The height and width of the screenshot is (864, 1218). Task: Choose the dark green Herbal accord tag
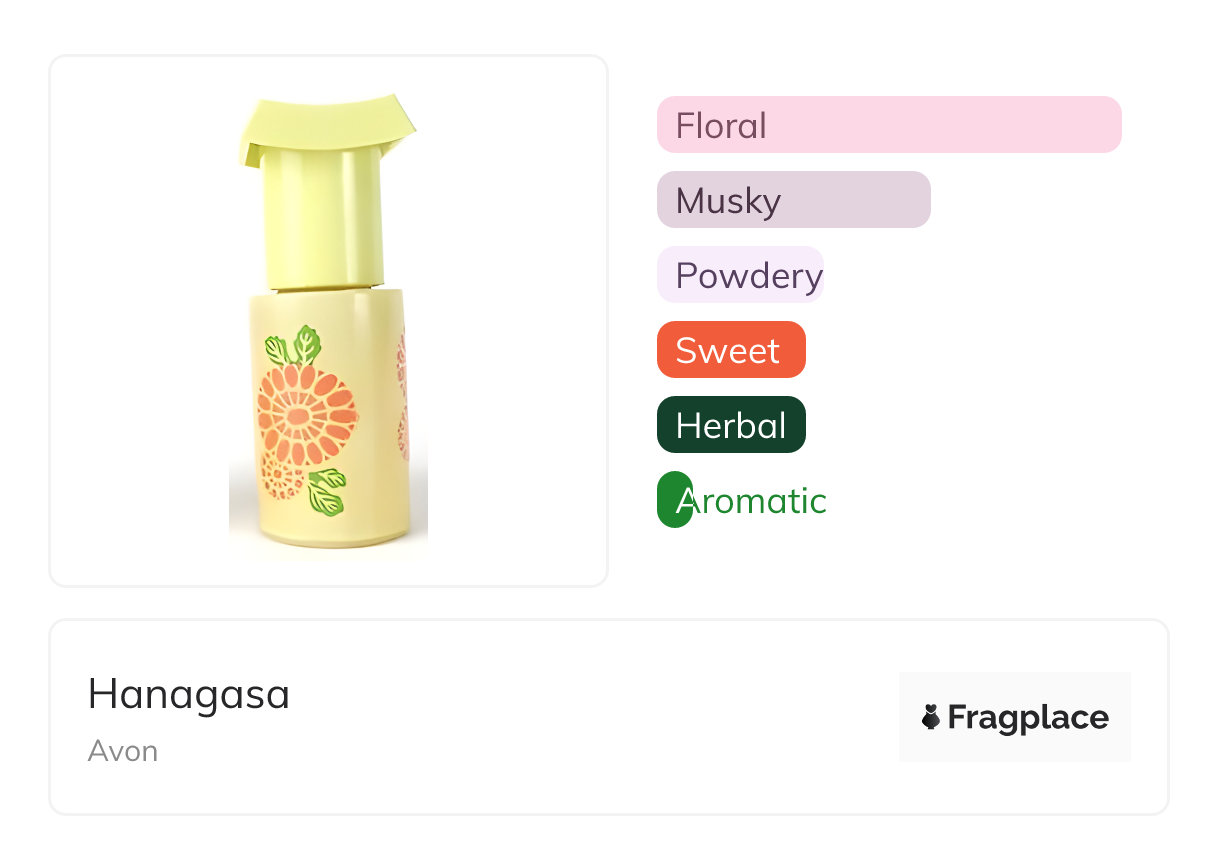(731, 425)
